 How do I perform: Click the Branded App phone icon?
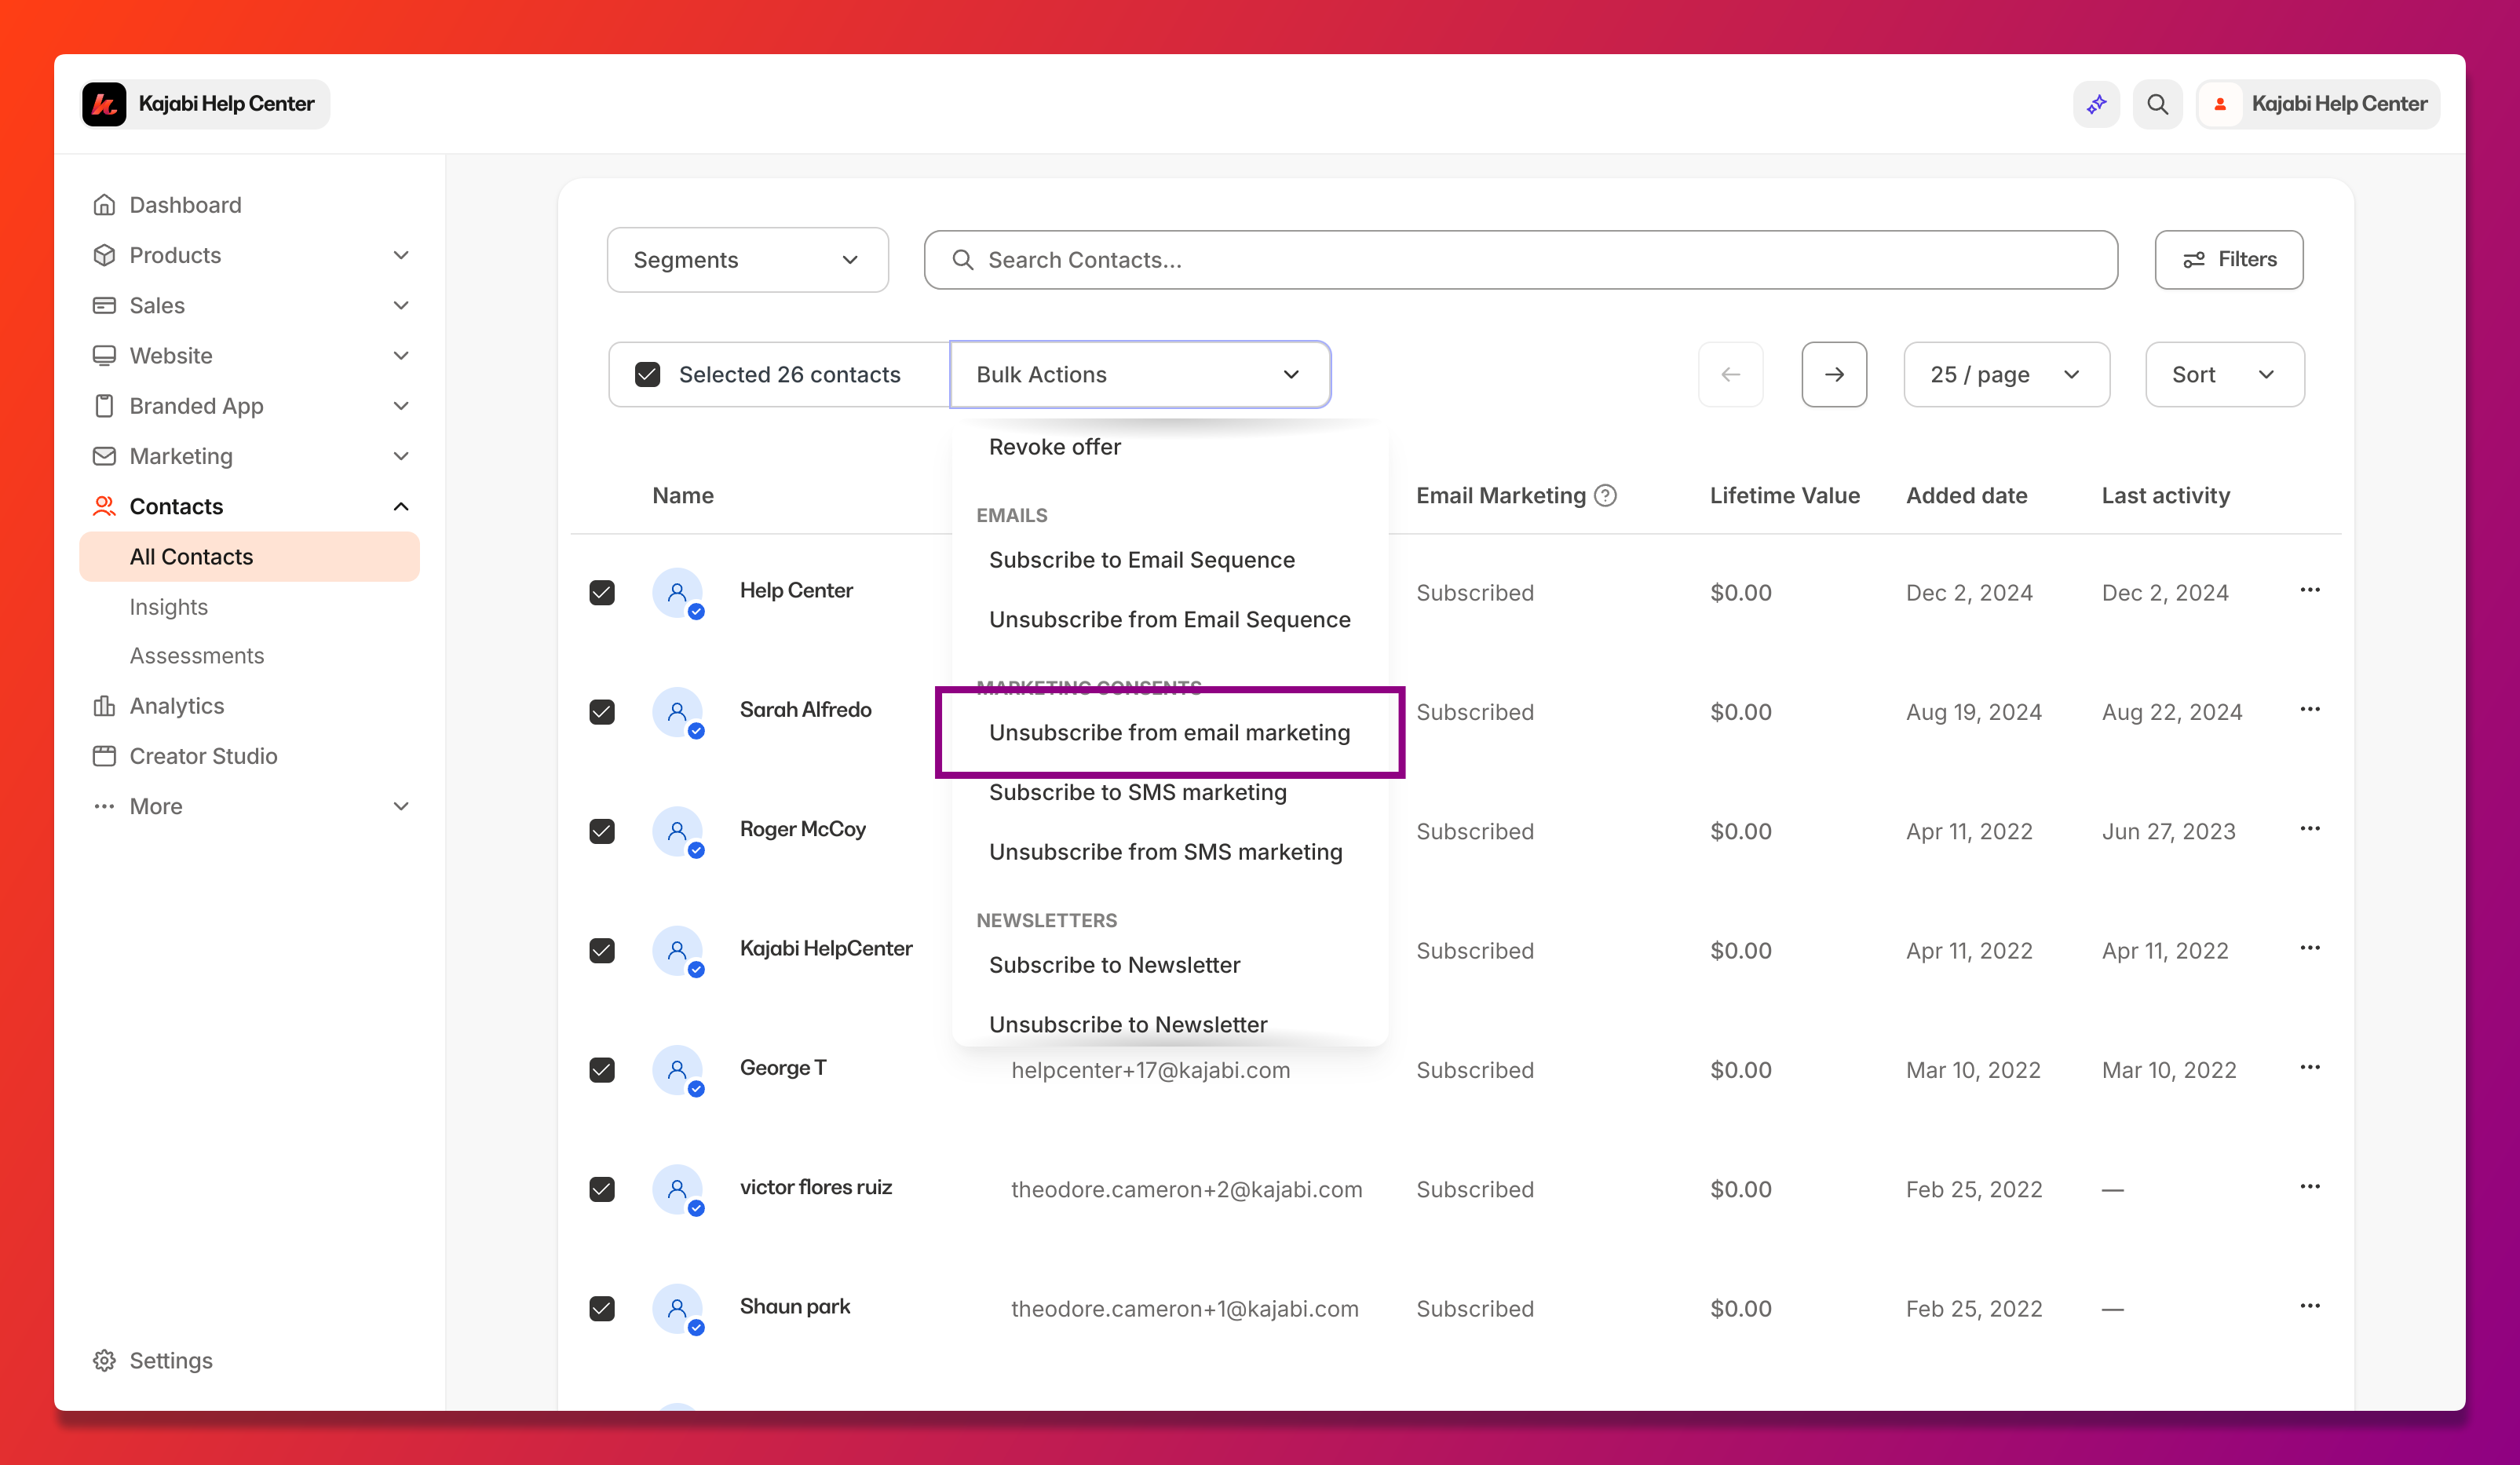104,406
